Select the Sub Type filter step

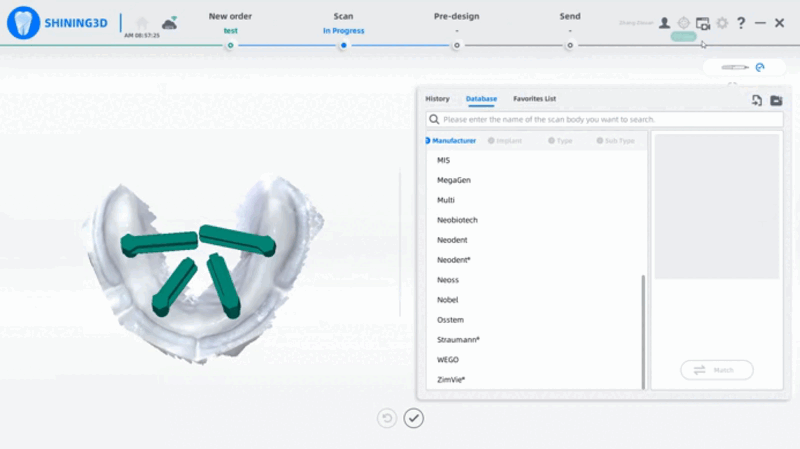point(615,141)
